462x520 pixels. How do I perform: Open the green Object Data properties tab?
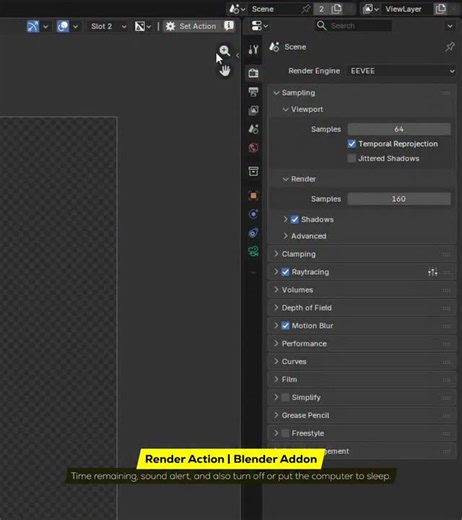pyautogui.click(x=253, y=251)
